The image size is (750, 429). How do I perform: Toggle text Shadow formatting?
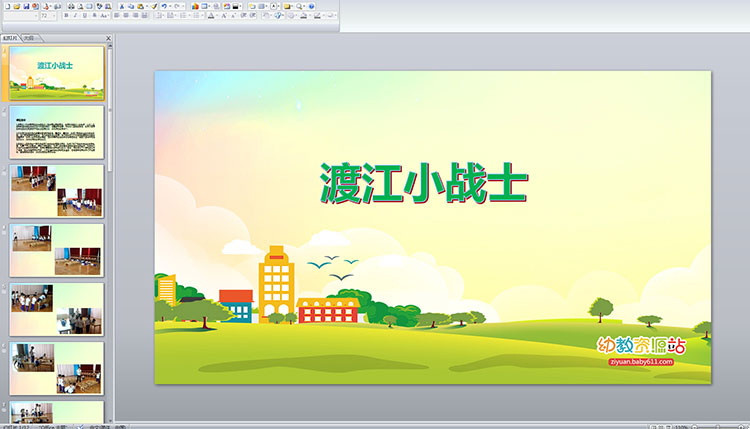tap(94, 15)
